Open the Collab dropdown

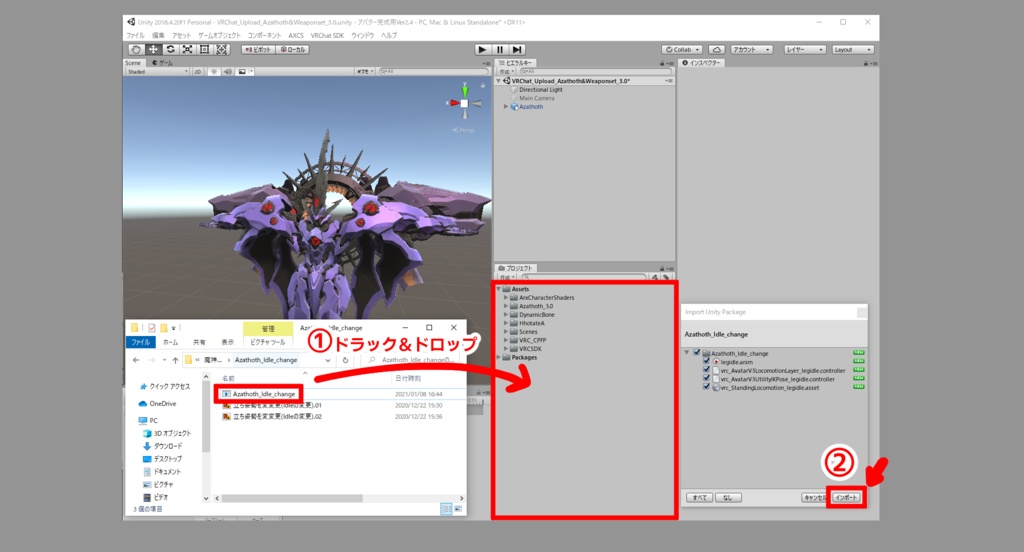[682, 50]
